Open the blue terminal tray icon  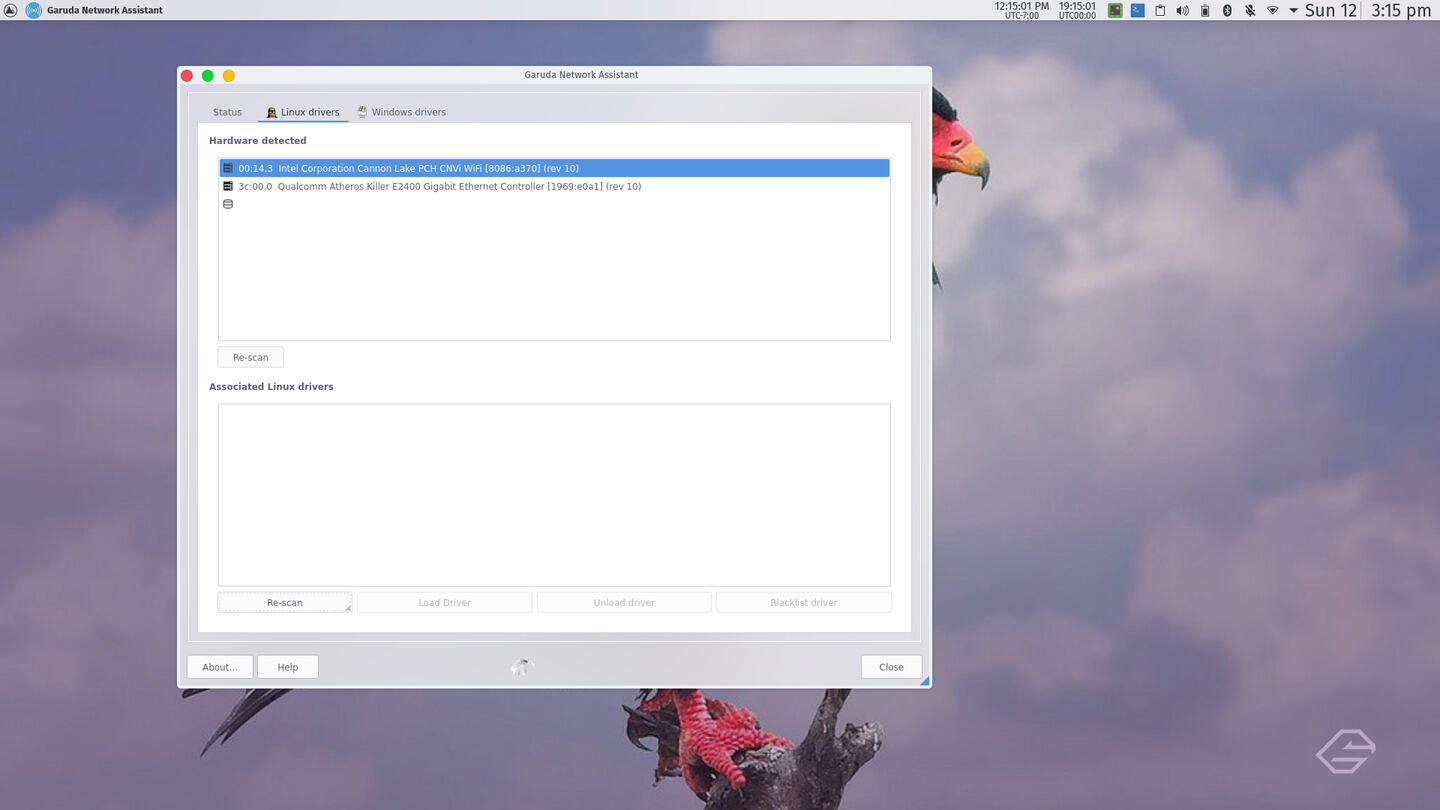click(x=1138, y=10)
